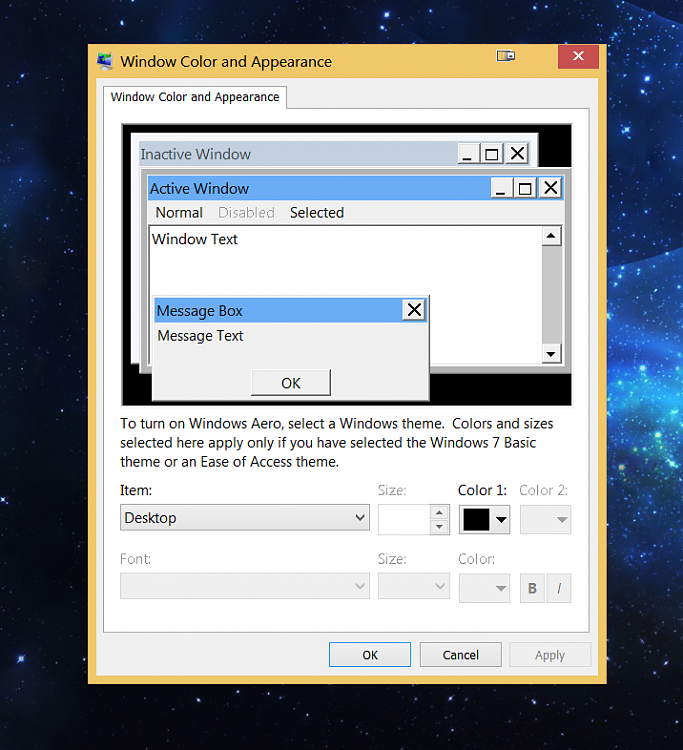This screenshot has height=750, width=683.
Task: Toggle the Bold font button
Action: 532,588
